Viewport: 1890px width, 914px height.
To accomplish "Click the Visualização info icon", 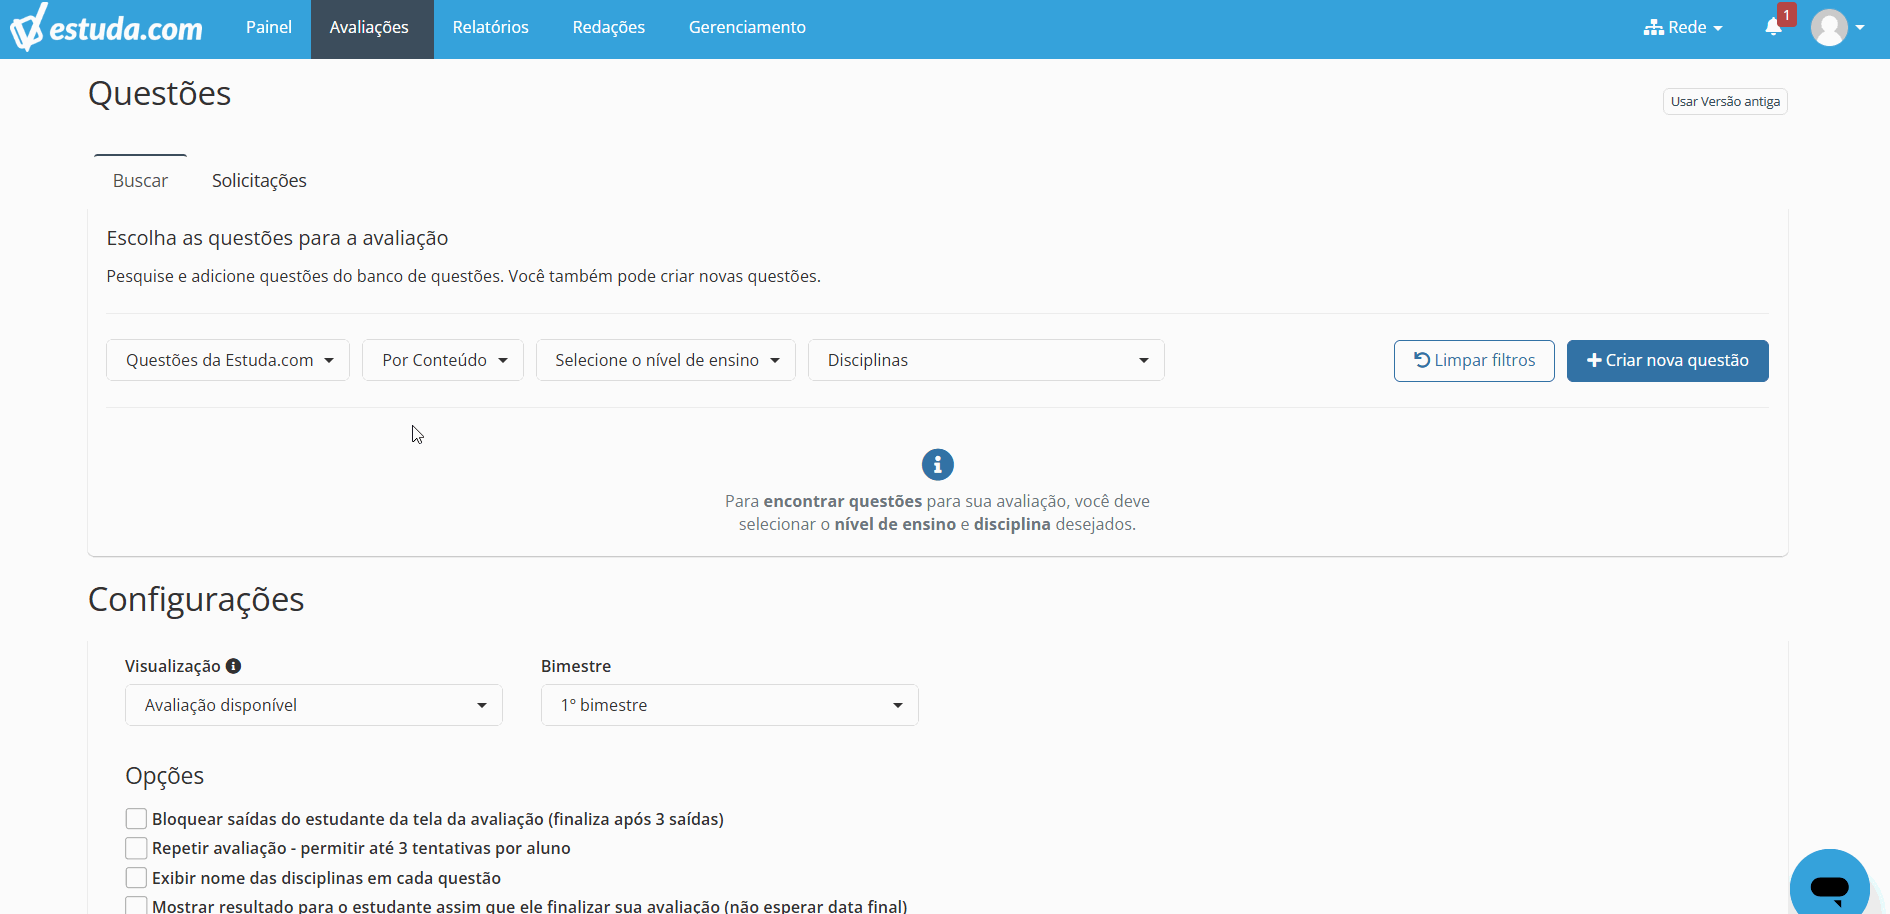I will tap(233, 666).
